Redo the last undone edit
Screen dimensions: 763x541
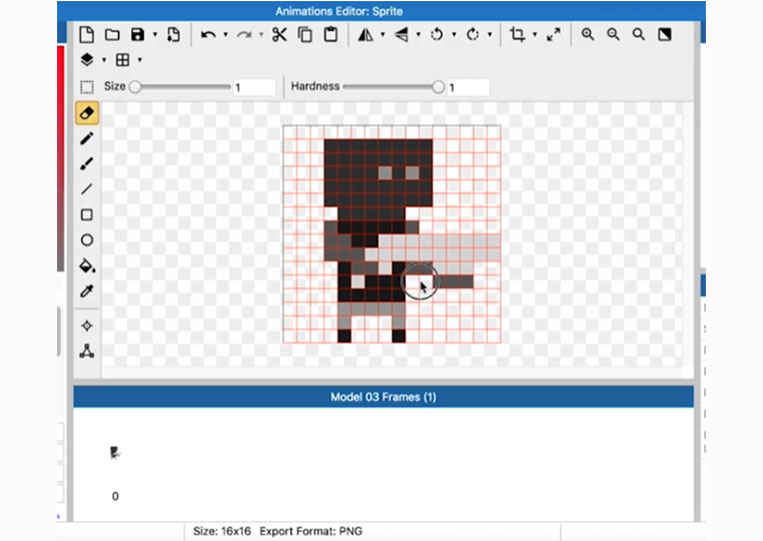click(x=244, y=35)
